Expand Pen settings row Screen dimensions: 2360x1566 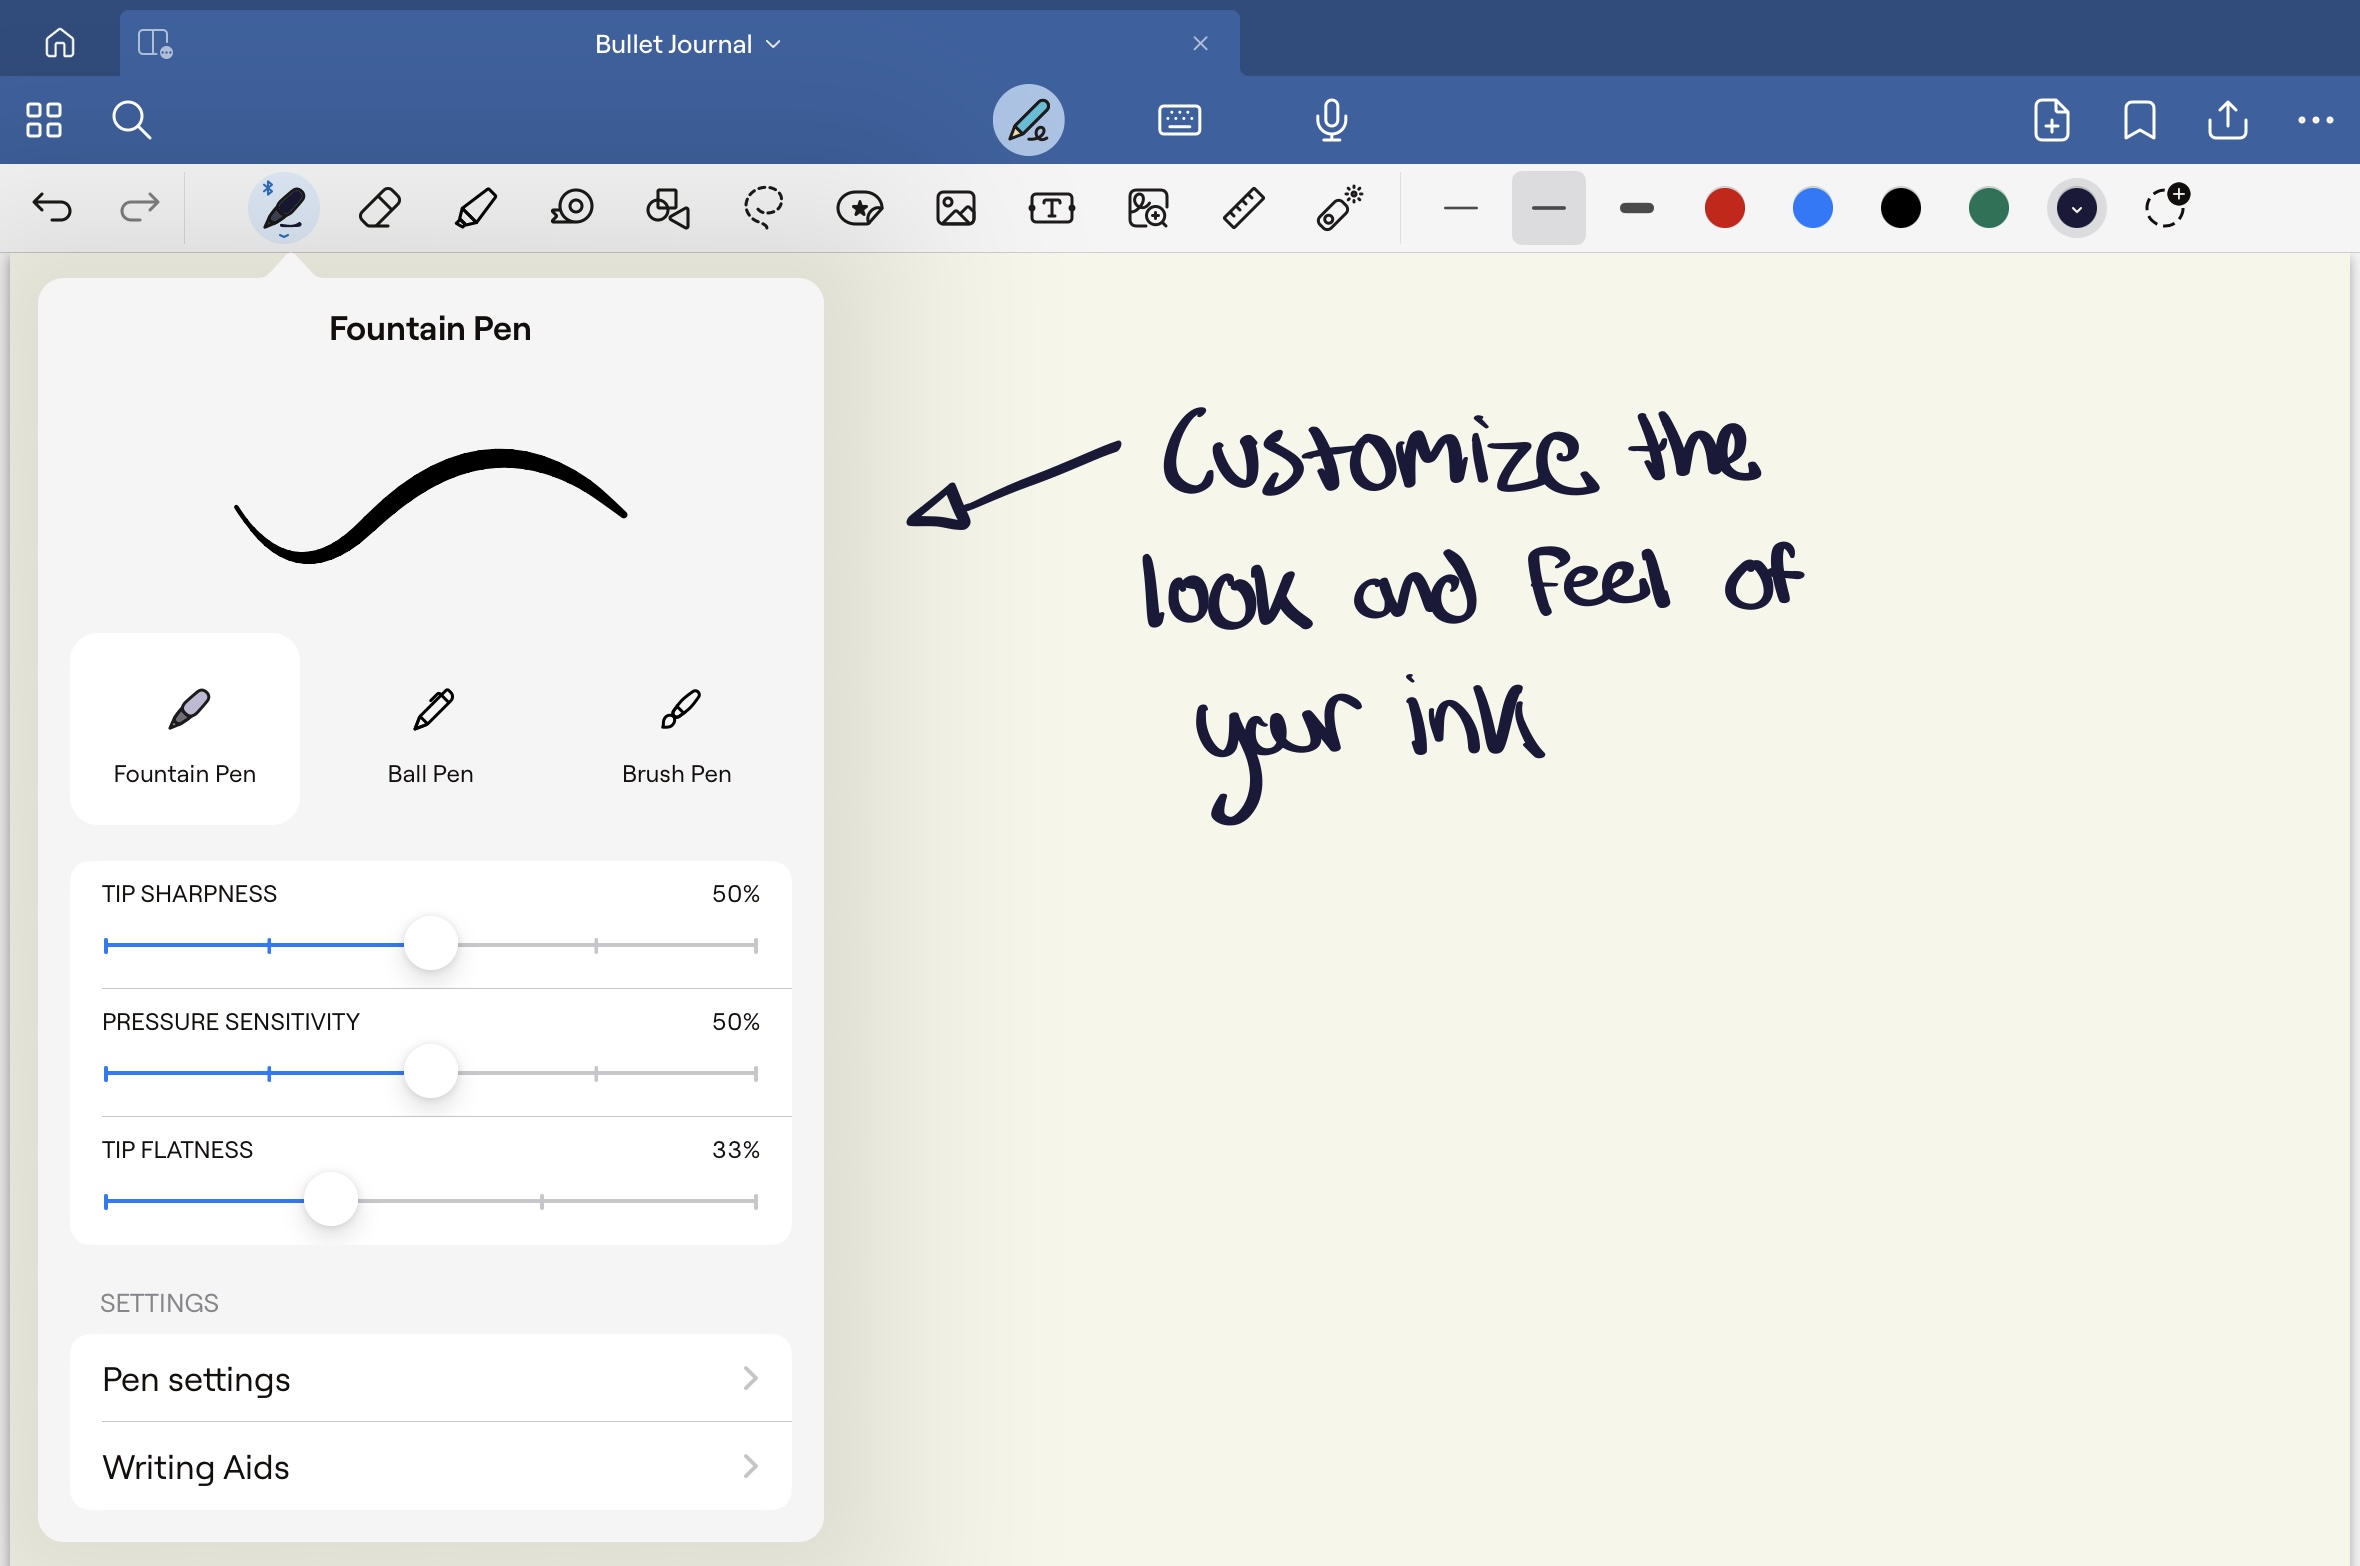[x=431, y=1379]
